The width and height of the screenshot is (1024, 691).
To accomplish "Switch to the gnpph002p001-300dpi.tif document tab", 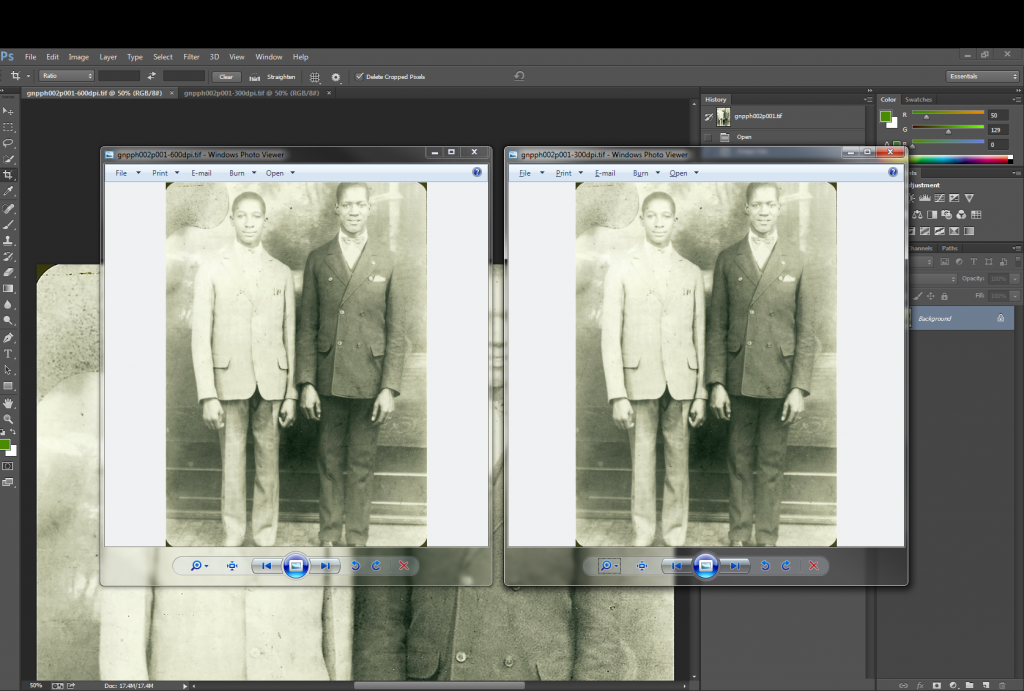I will (250, 93).
